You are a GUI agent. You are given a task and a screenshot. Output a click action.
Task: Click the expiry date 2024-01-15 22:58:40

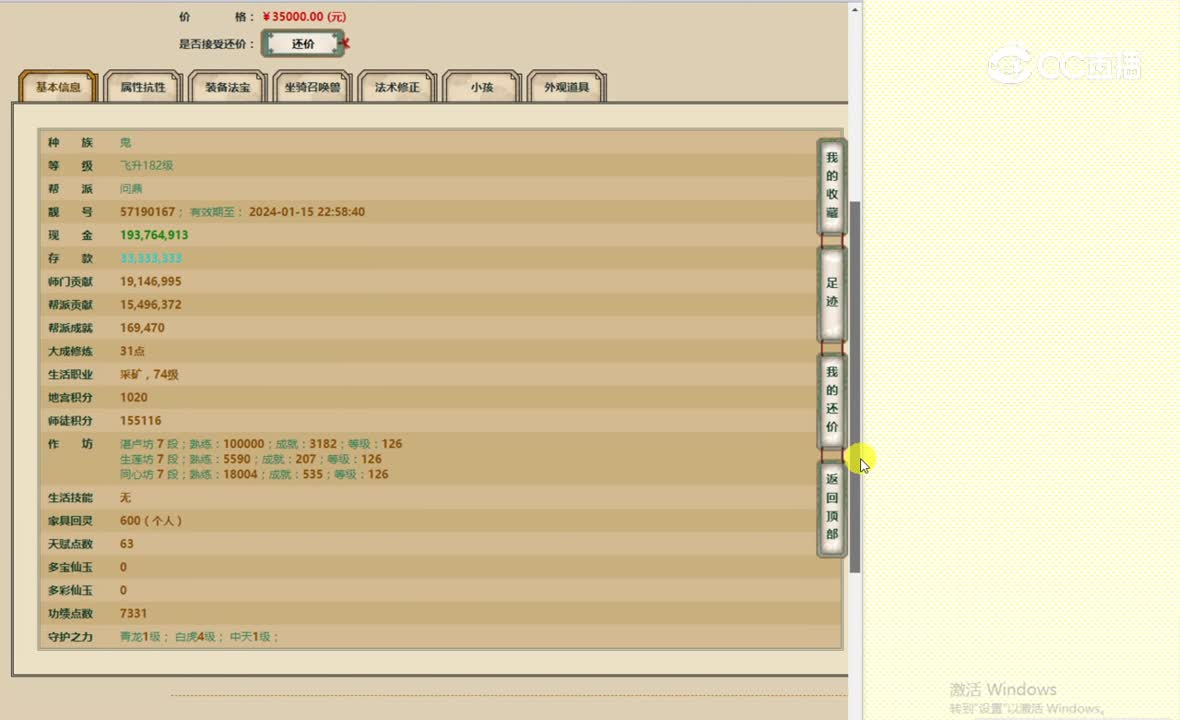click(307, 212)
